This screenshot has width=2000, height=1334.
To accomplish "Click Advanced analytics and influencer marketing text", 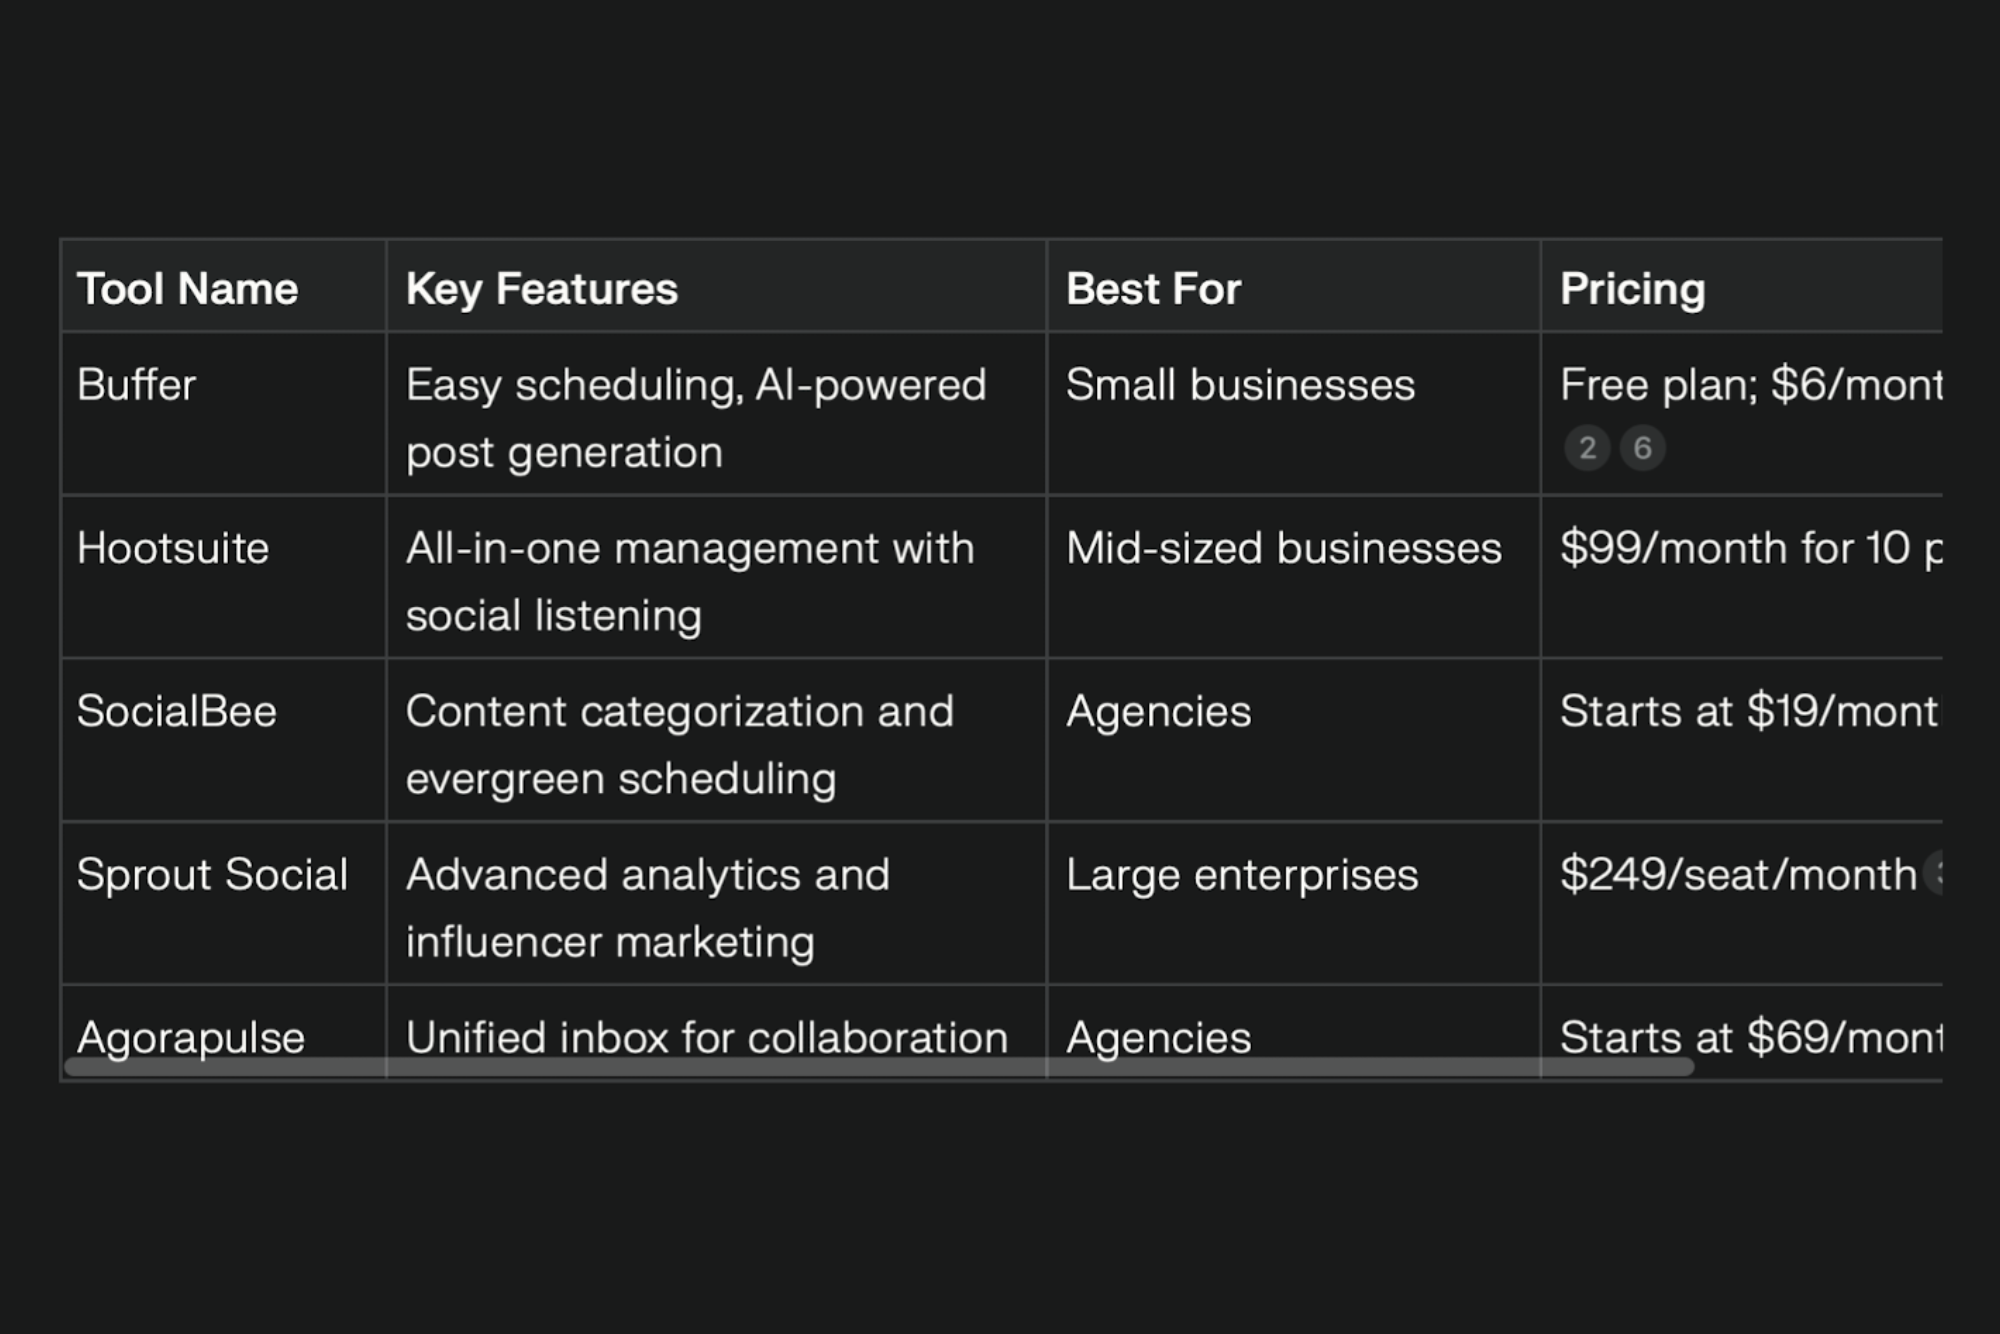I will tap(647, 907).
